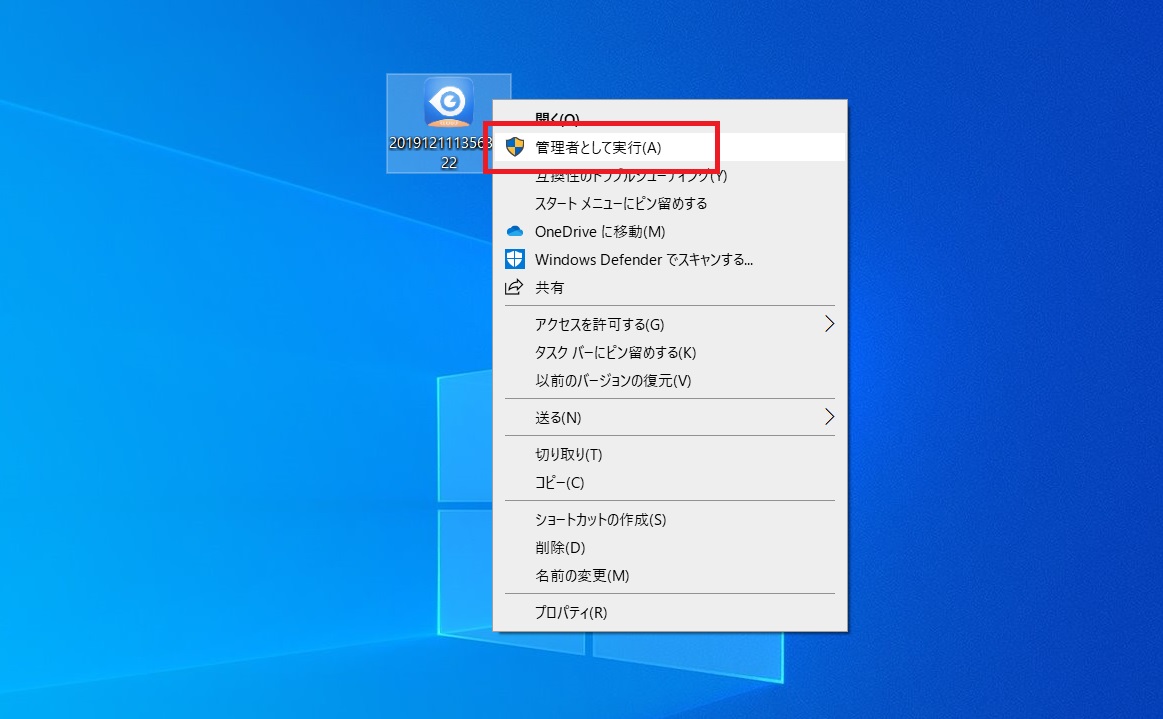The width and height of the screenshot is (1163, 719).
Task: Click the share arrow icon beside 共有
Action: pos(514,287)
